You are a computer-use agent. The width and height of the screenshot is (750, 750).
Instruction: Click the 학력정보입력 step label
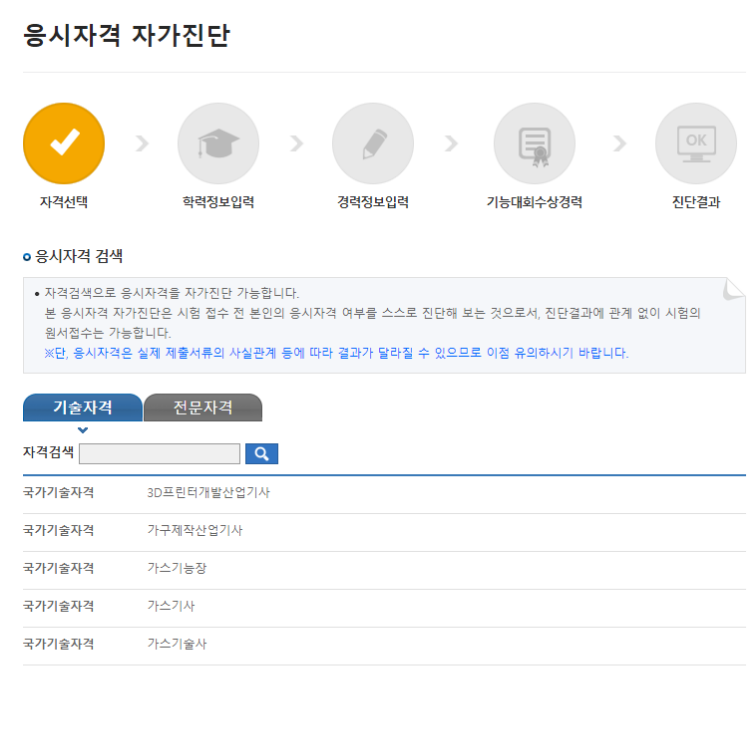pos(218,202)
